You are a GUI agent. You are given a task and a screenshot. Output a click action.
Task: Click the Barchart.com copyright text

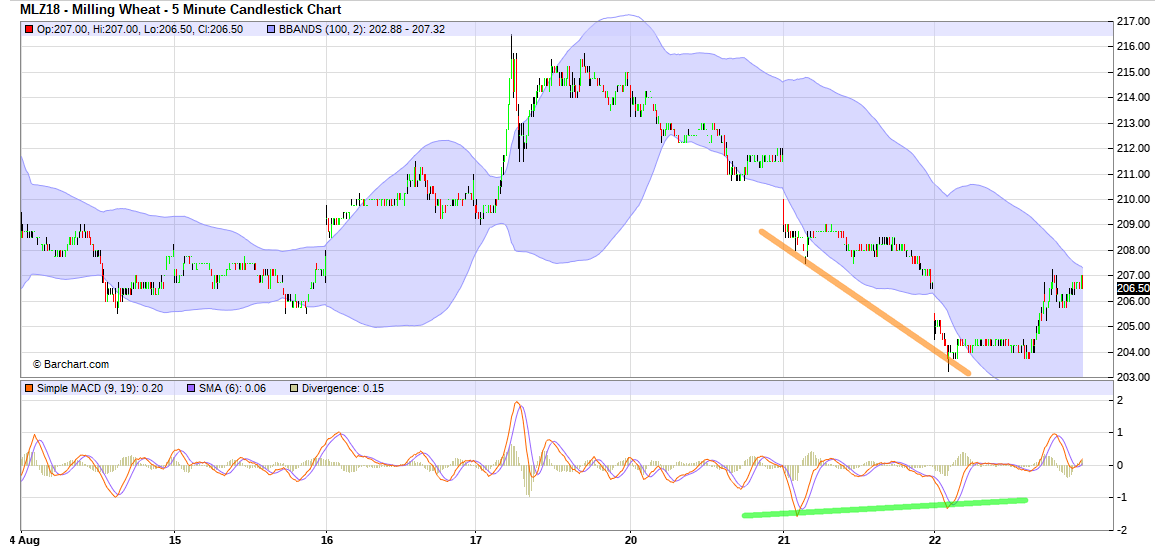tap(71, 365)
